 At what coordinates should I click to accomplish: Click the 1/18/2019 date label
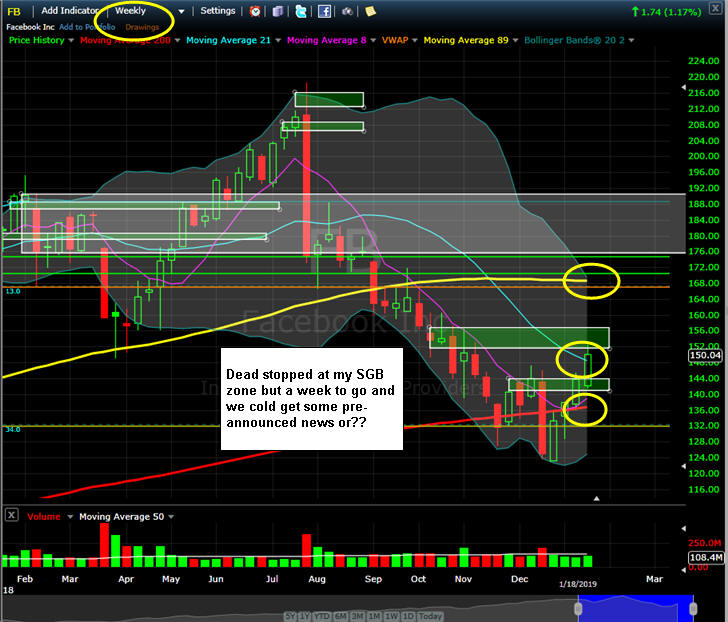coord(578,584)
